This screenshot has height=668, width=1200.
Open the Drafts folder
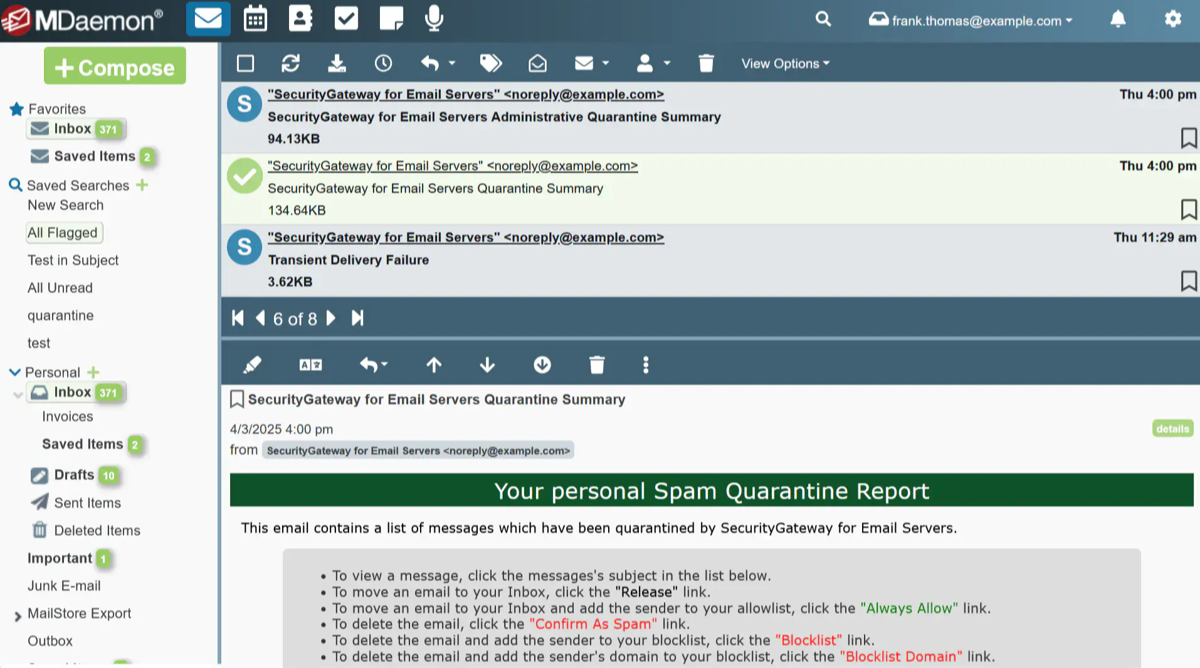(74, 475)
